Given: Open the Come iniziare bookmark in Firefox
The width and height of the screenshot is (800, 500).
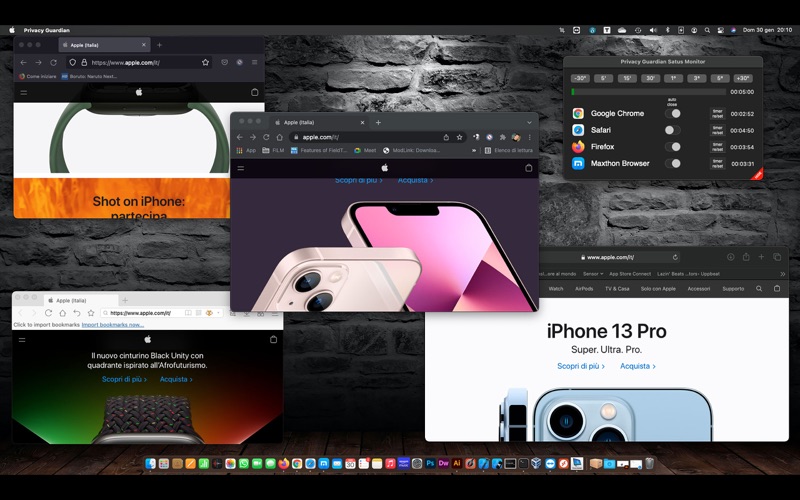Looking at the screenshot, I should (x=37, y=76).
